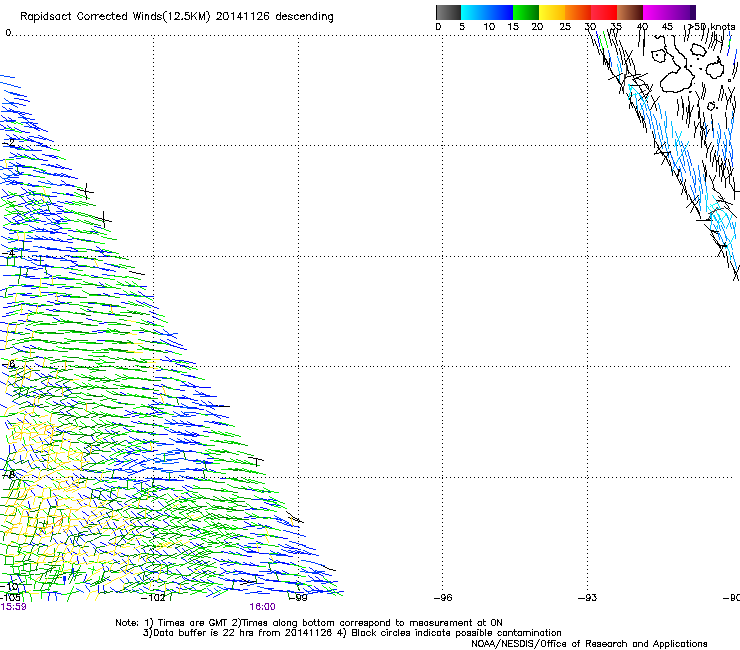Click the '-99' longitude axis label

click(x=298, y=598)
